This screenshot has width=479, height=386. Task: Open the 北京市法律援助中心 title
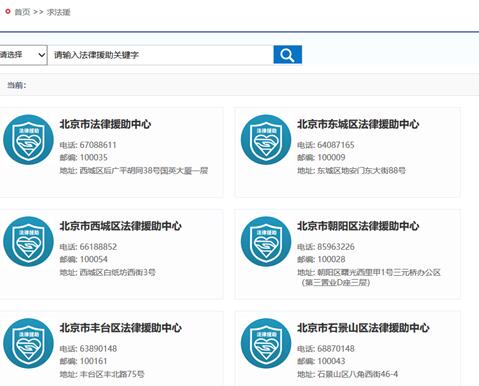(x=105, y=124)
